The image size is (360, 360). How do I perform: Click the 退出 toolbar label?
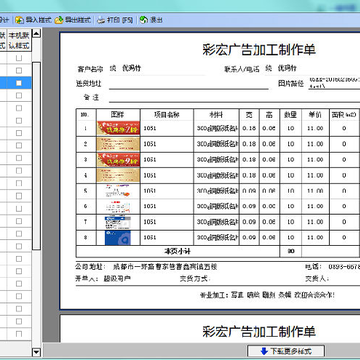pos(156,20)
